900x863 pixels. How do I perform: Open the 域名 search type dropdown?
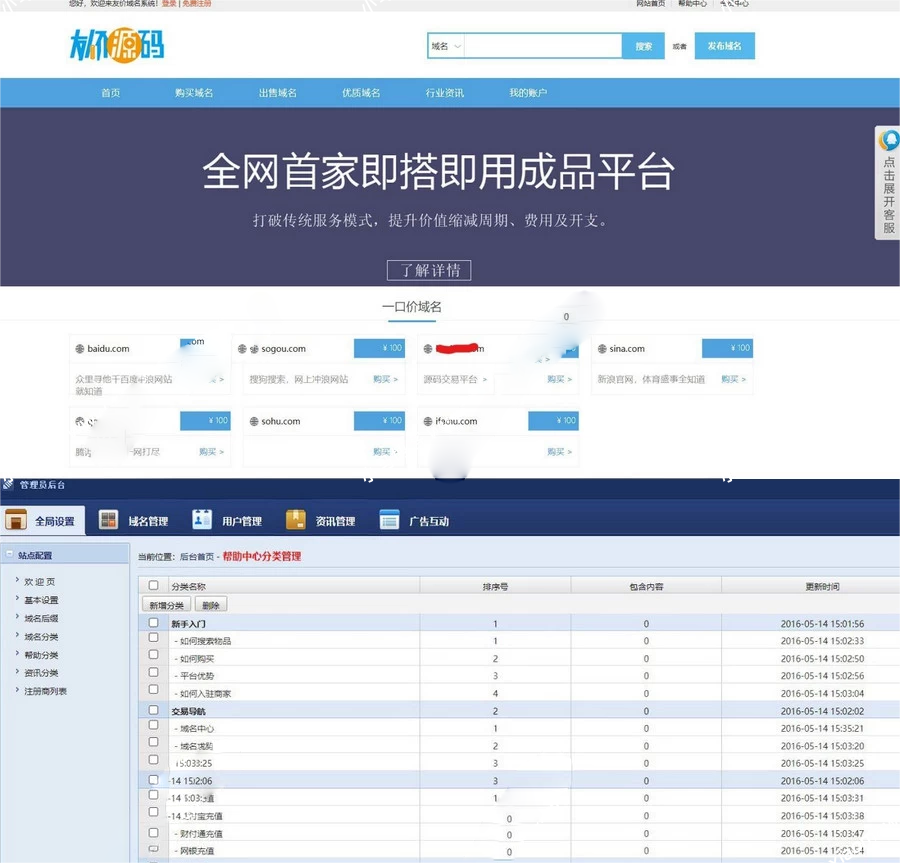[446, 46]
